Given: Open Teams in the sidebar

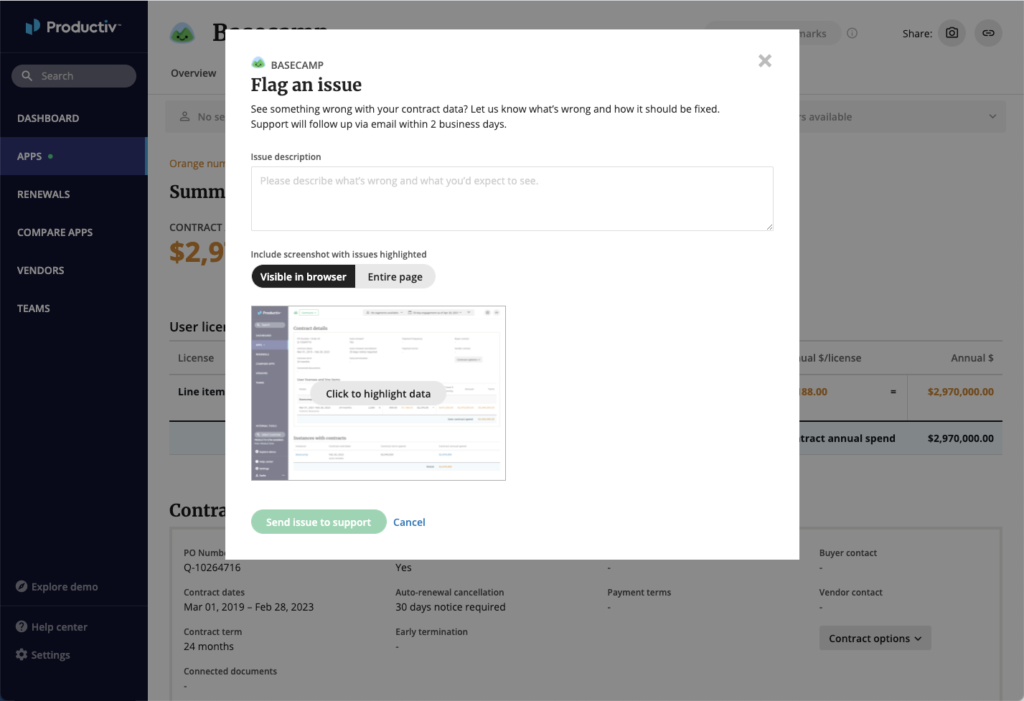Looking at the screenshot, I should (x=33, y=308).
